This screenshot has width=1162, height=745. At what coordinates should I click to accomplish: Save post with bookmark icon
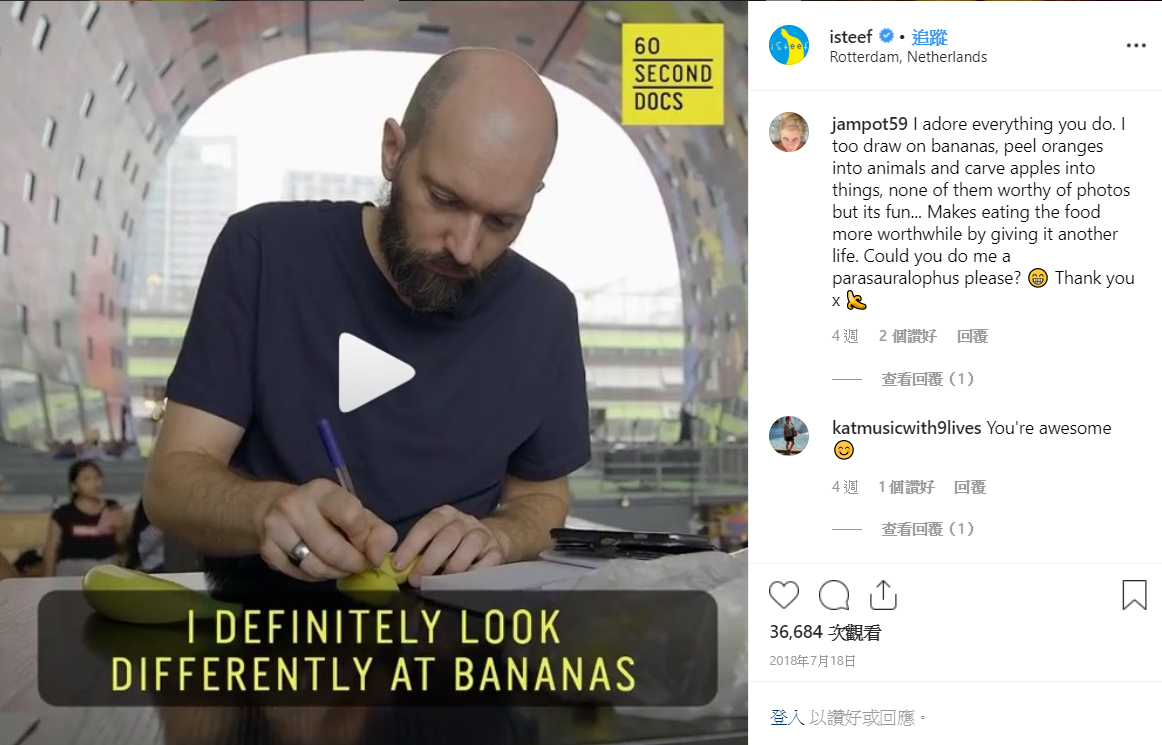click(x=1134, y=595)
